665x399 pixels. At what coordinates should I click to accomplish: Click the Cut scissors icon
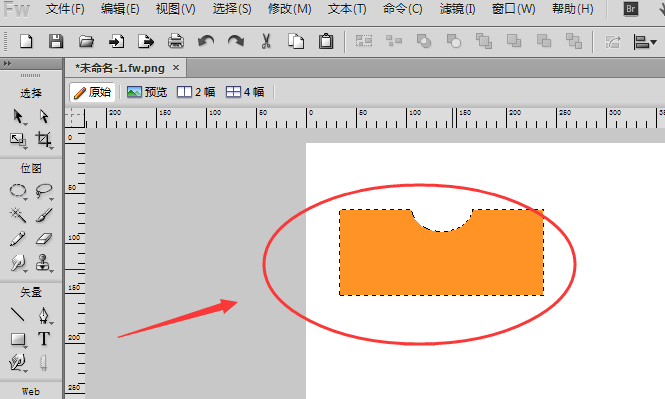pos(266,42)
